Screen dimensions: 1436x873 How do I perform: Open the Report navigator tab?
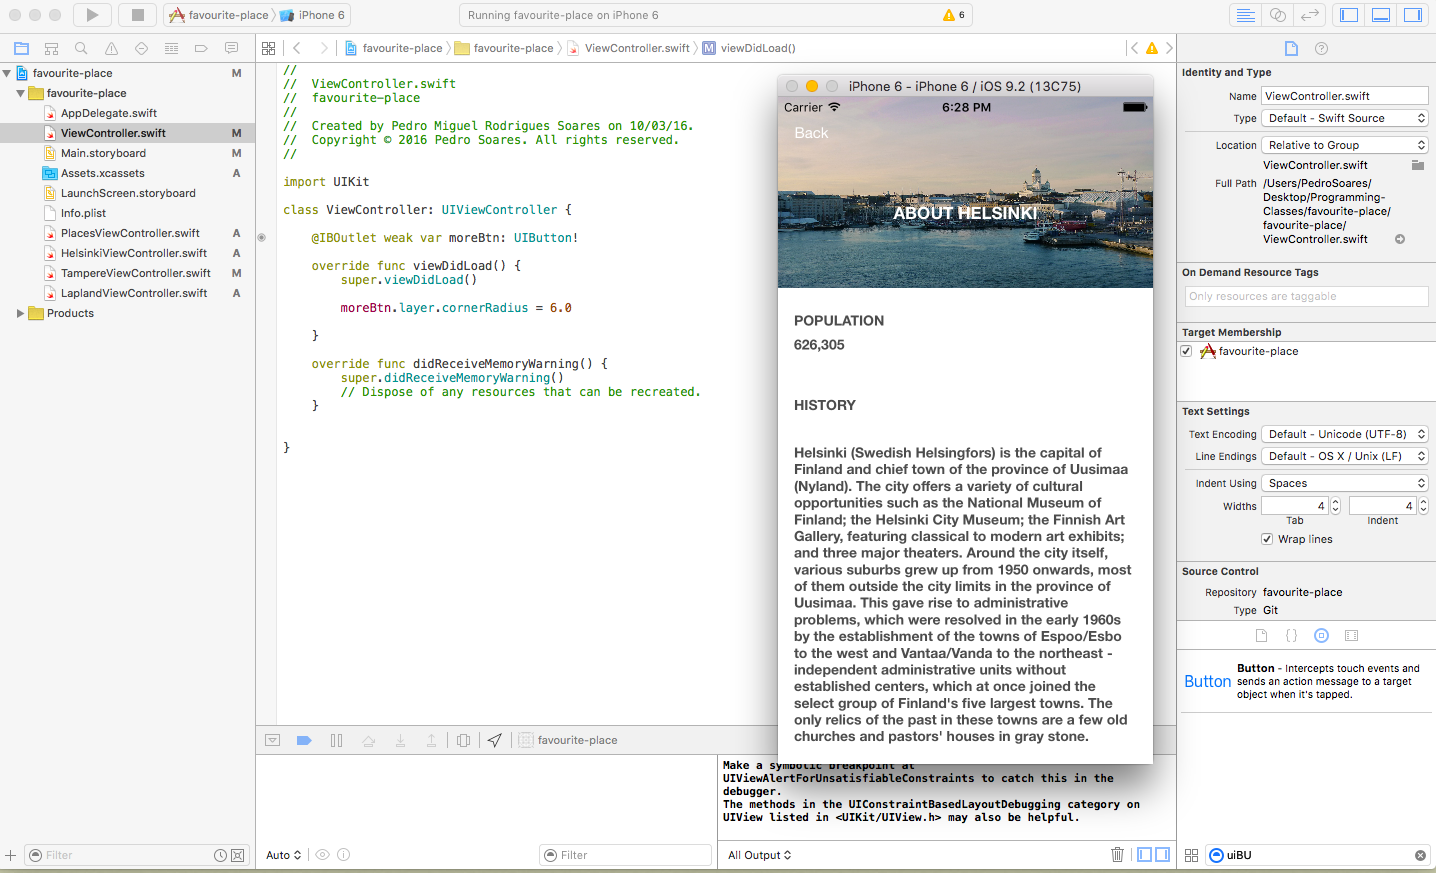231,48
